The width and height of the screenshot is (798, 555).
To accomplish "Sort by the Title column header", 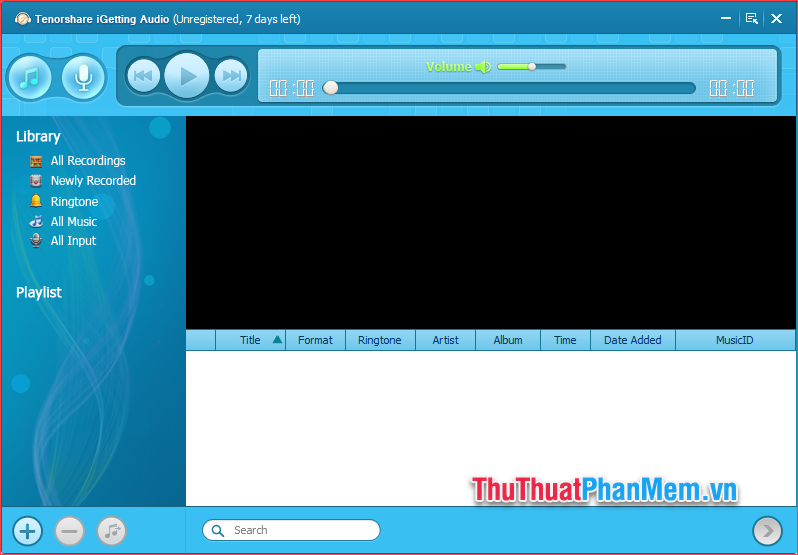I will pos(250,340).
